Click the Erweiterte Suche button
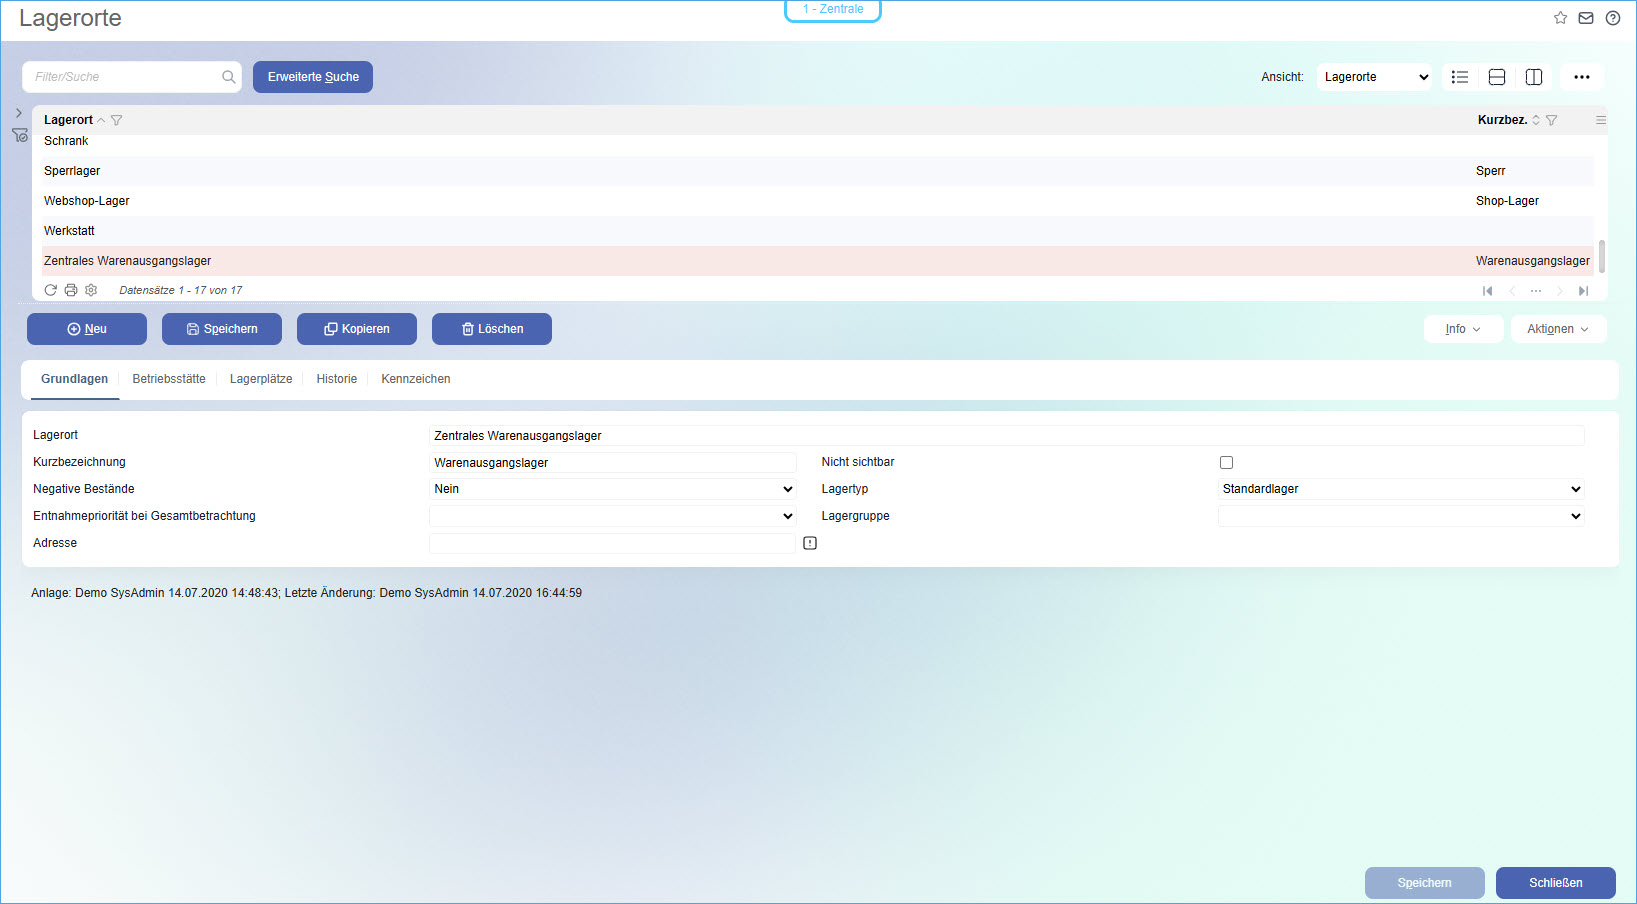 pyautogui.click(x=313, y=77)
